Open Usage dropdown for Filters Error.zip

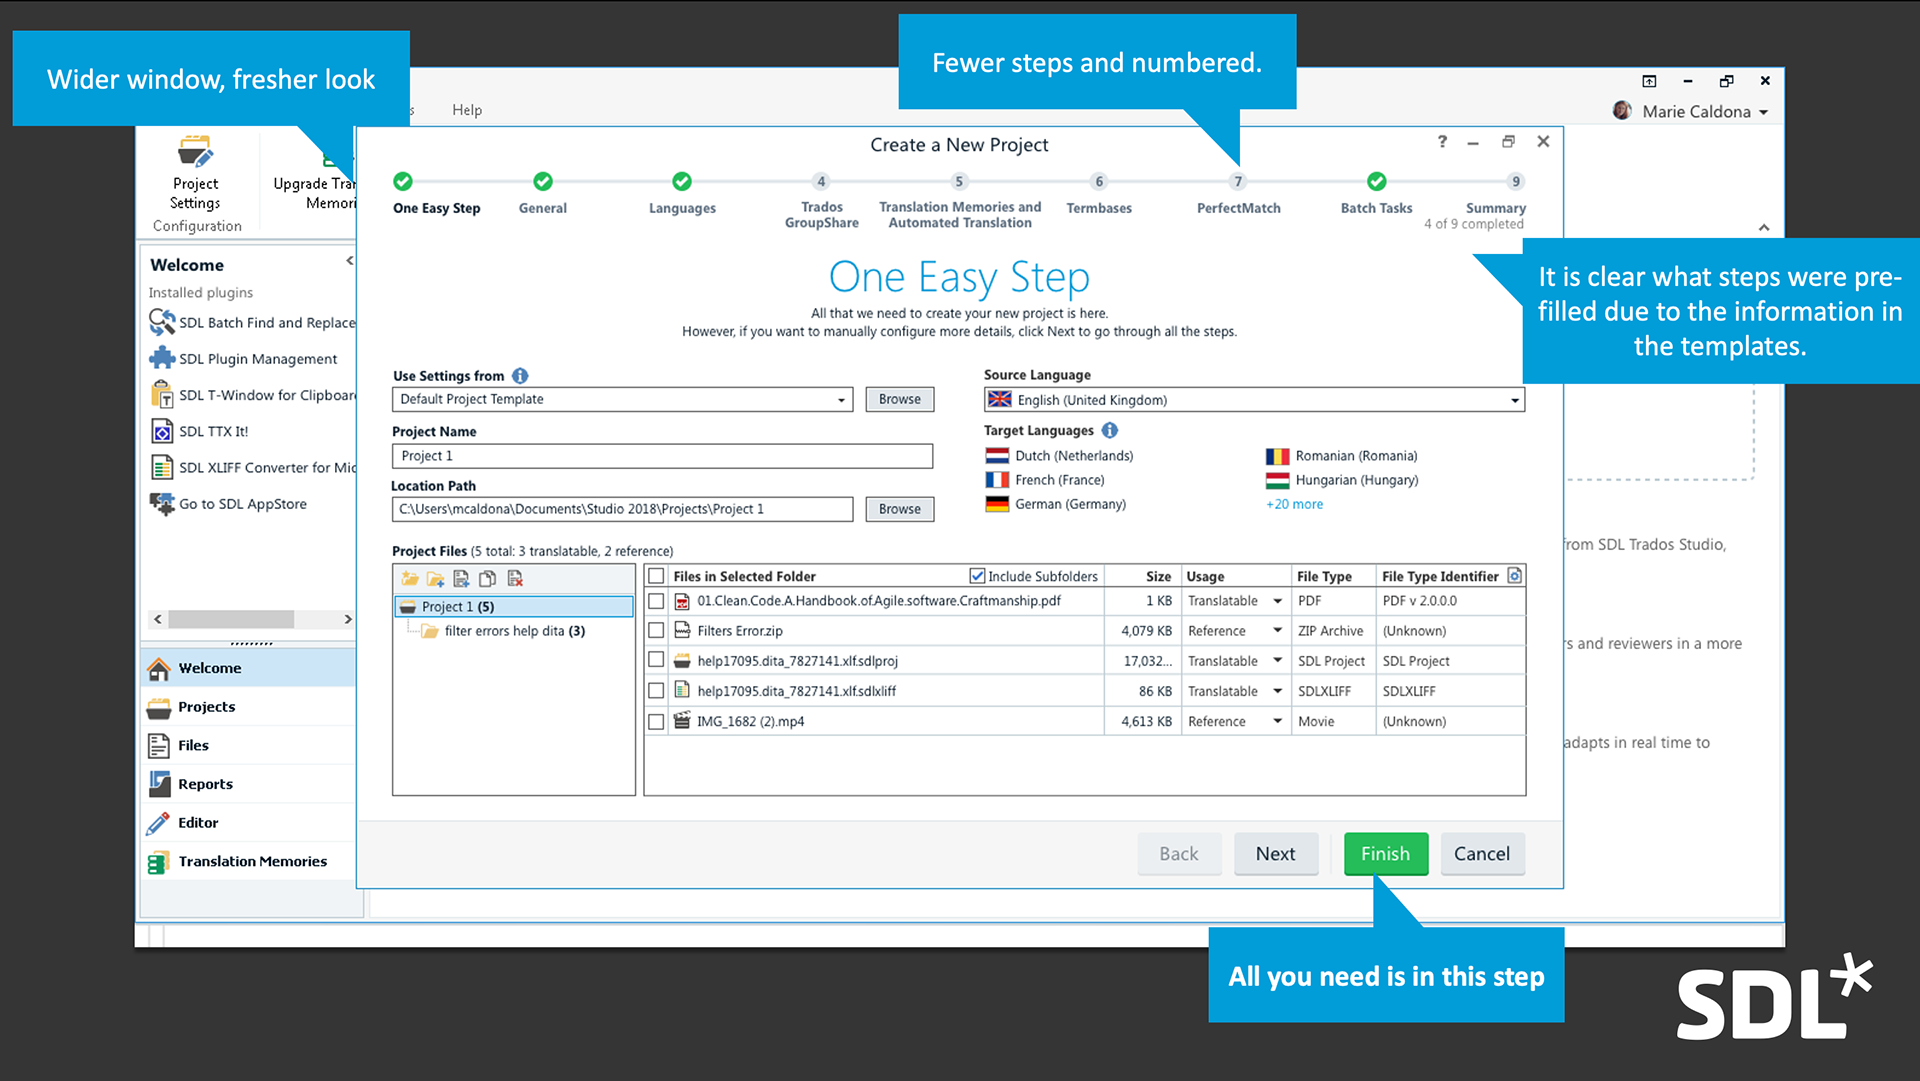[x=1277, y=630]
